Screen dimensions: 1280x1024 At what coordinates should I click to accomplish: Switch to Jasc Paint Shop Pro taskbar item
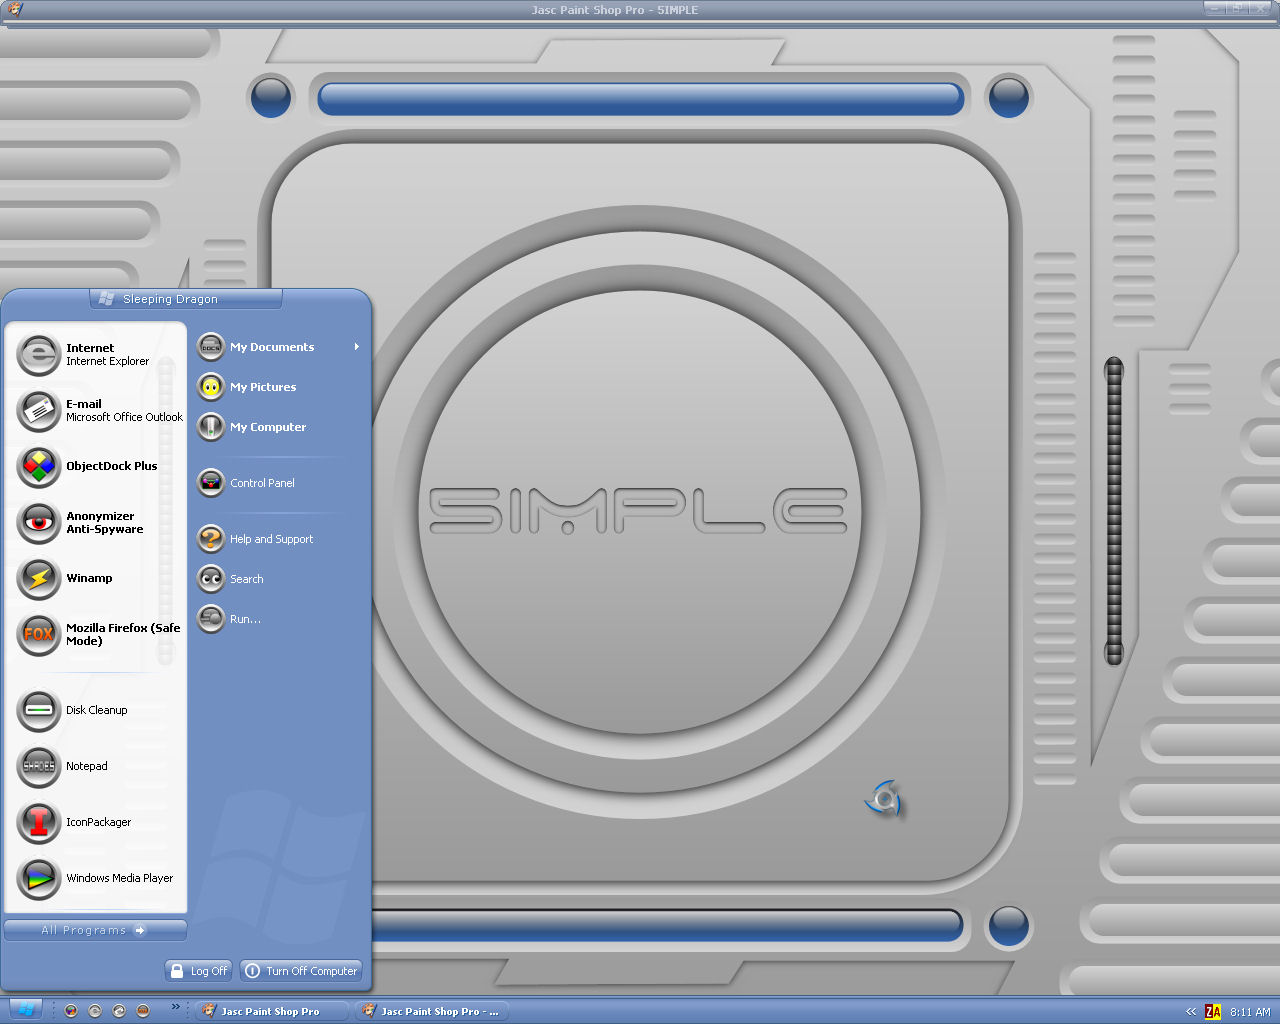(x=271, y=1011)
